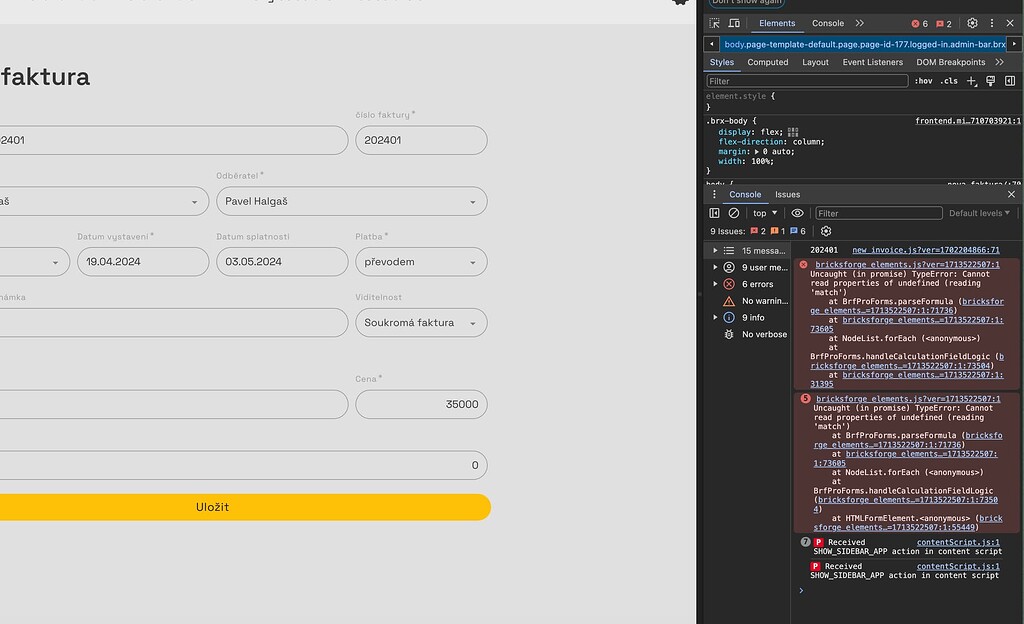Toggle the console sidebar panel icon

point(714,213)
